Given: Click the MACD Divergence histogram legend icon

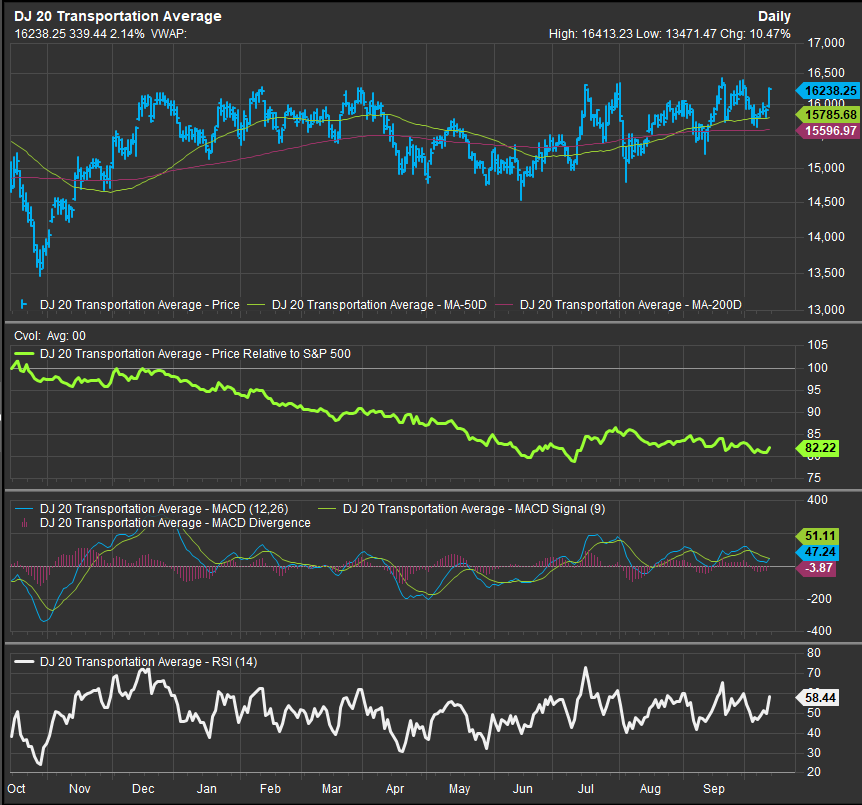Looking at the screenshot, I should [24, 523].
